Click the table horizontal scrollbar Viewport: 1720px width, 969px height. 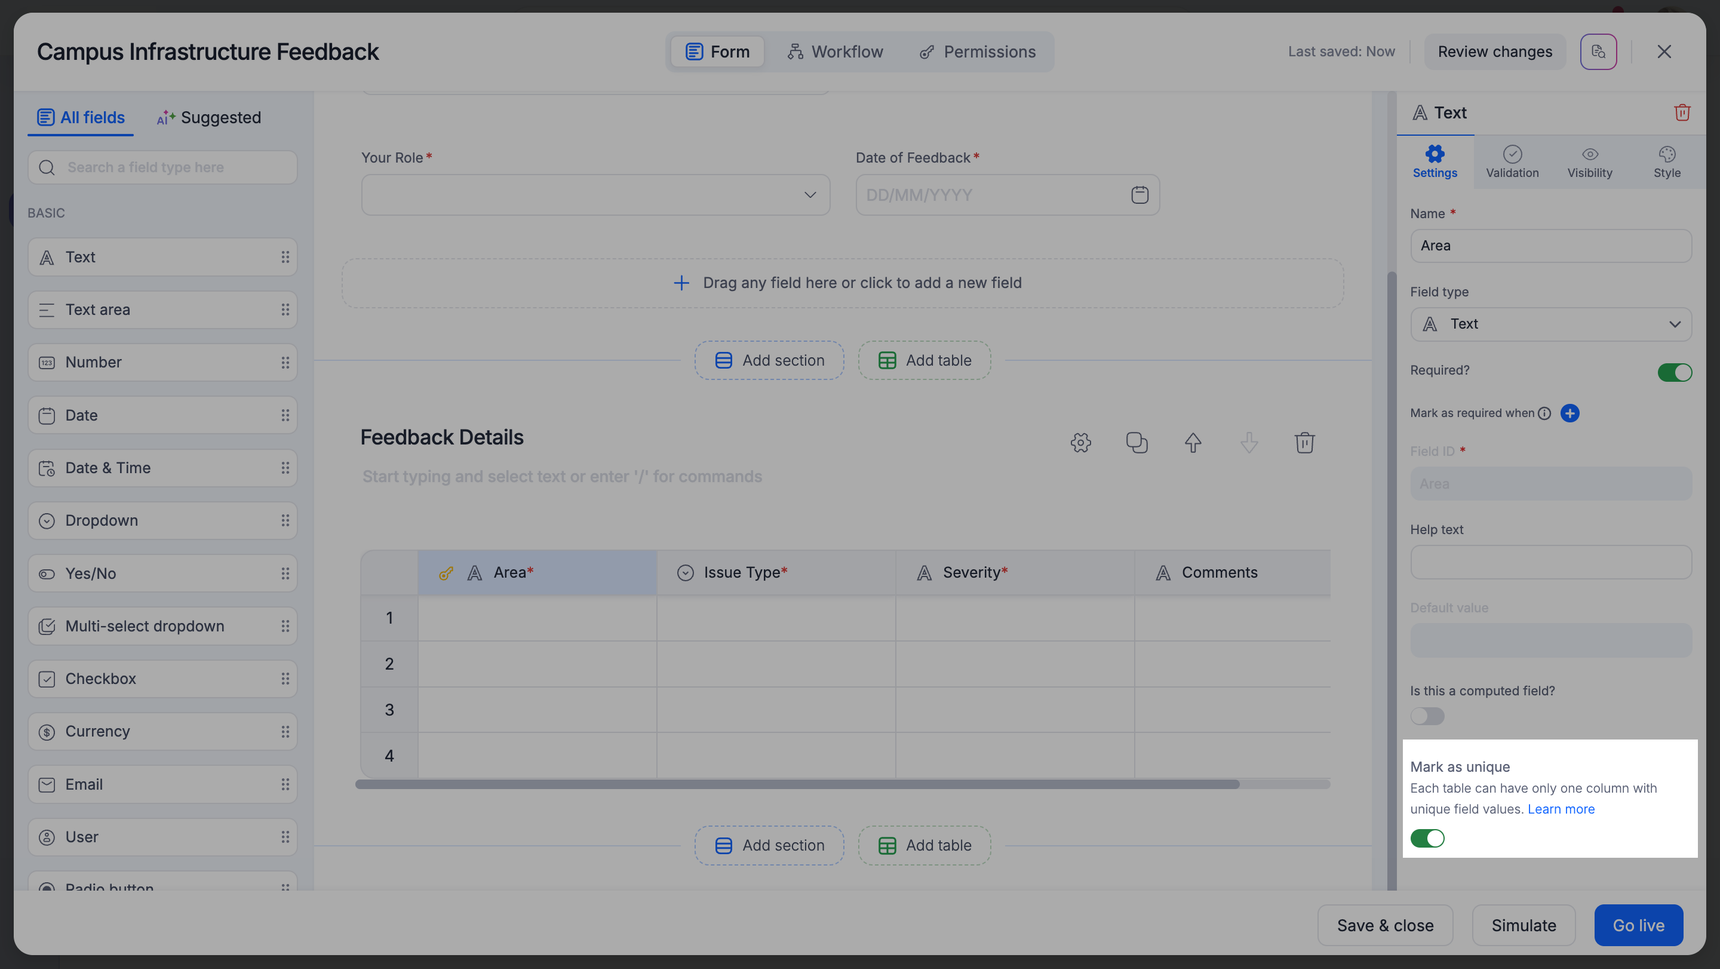[x=797, y=785]
